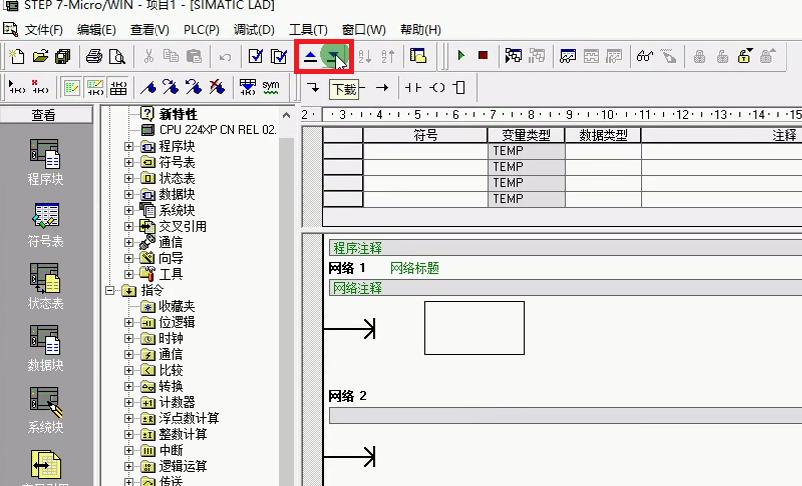Image resolution: width=802 pixels, height=486 pixels.
Task: Open the 文件(F) menu
Action: pyautogui.click(x=43, y=30)
